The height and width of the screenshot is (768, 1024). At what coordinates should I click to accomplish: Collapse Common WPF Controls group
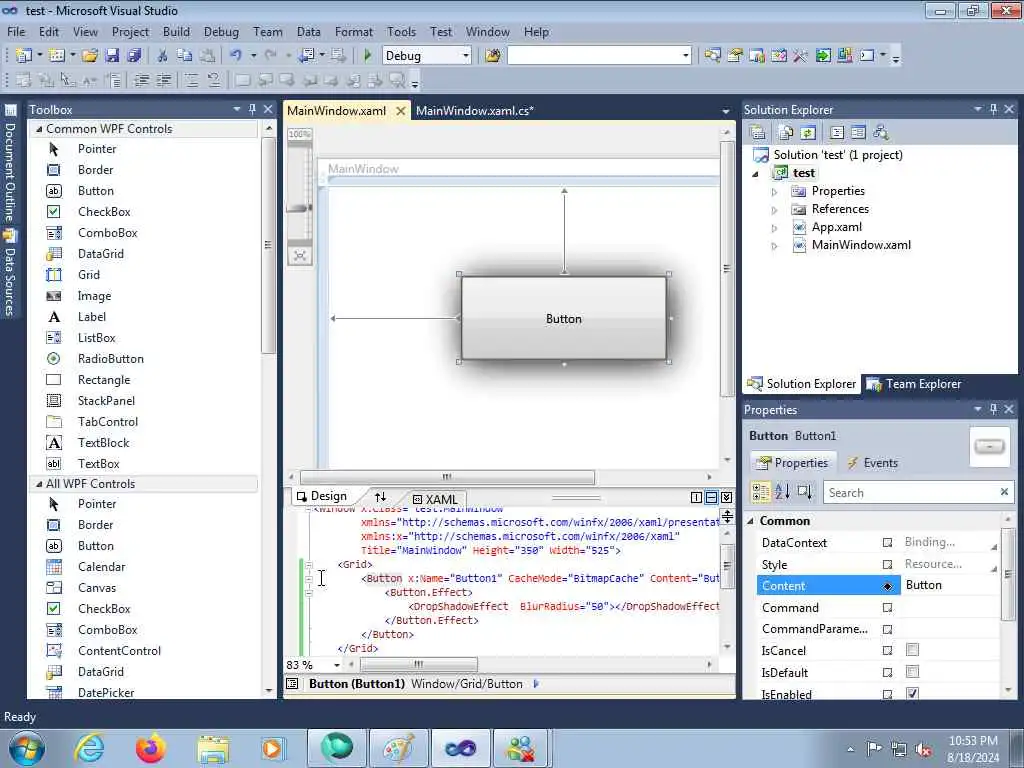coord(39,129)
